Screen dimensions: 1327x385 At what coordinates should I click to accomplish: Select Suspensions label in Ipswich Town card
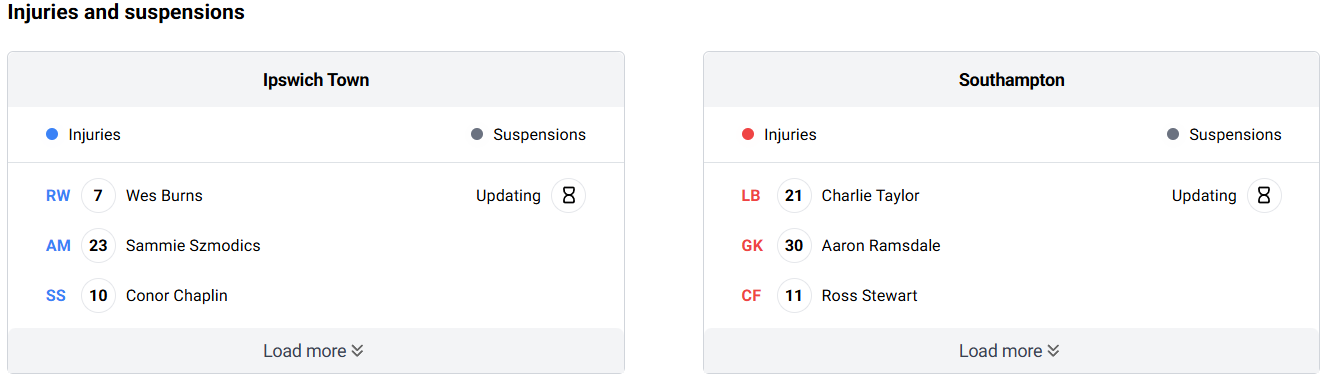coord(540,134)
